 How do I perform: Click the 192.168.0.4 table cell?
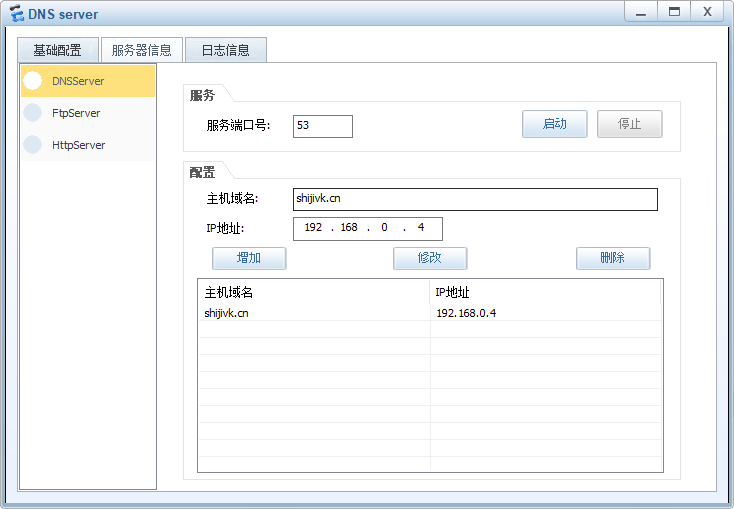pyautogui.click(x=545, y=313)
